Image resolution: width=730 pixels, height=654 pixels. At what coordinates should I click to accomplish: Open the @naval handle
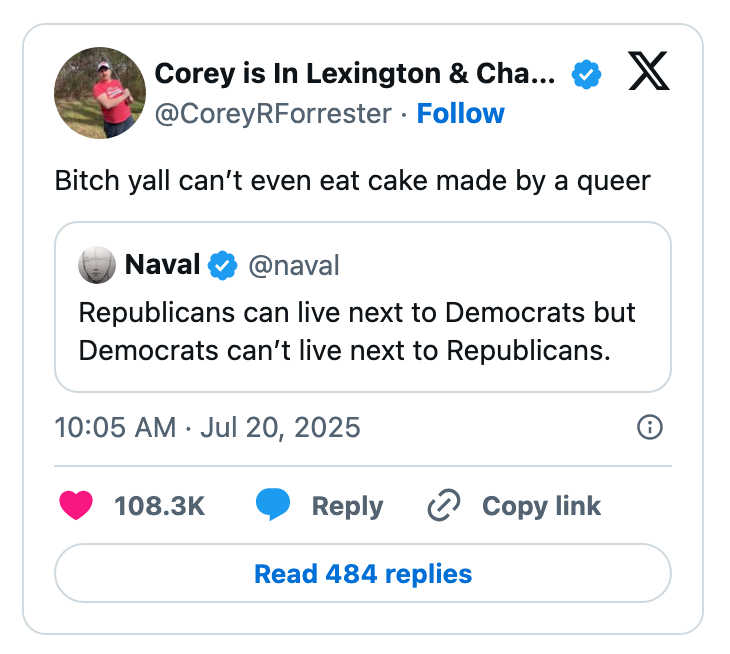[293, 265]
